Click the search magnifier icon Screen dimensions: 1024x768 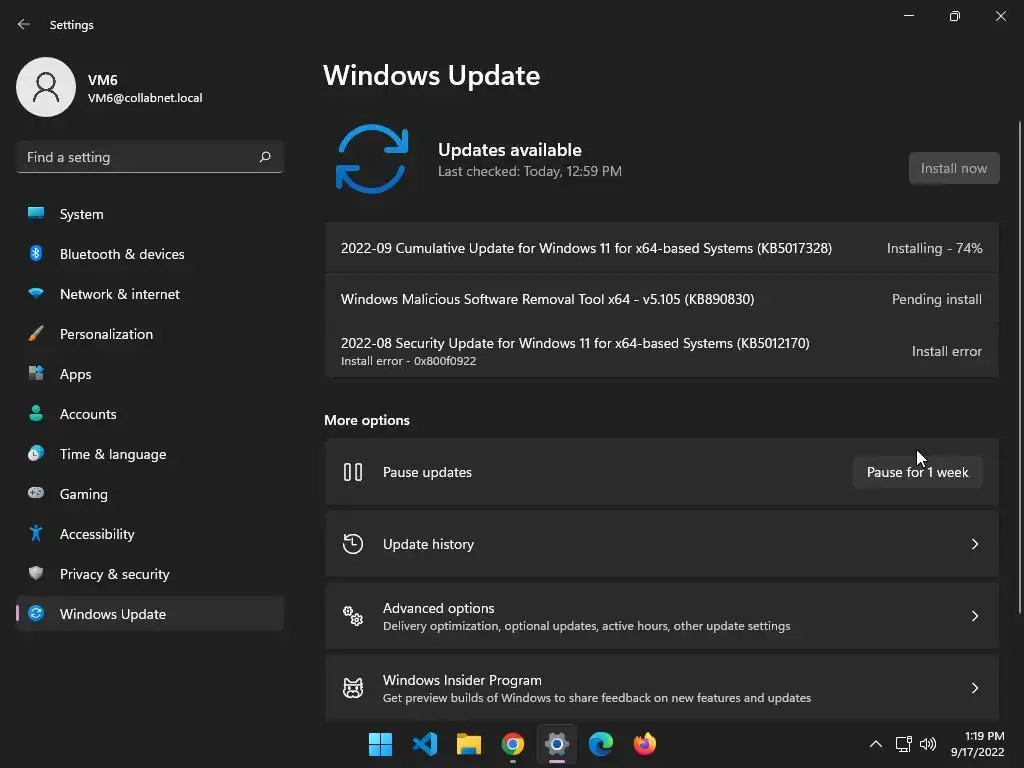264,157
